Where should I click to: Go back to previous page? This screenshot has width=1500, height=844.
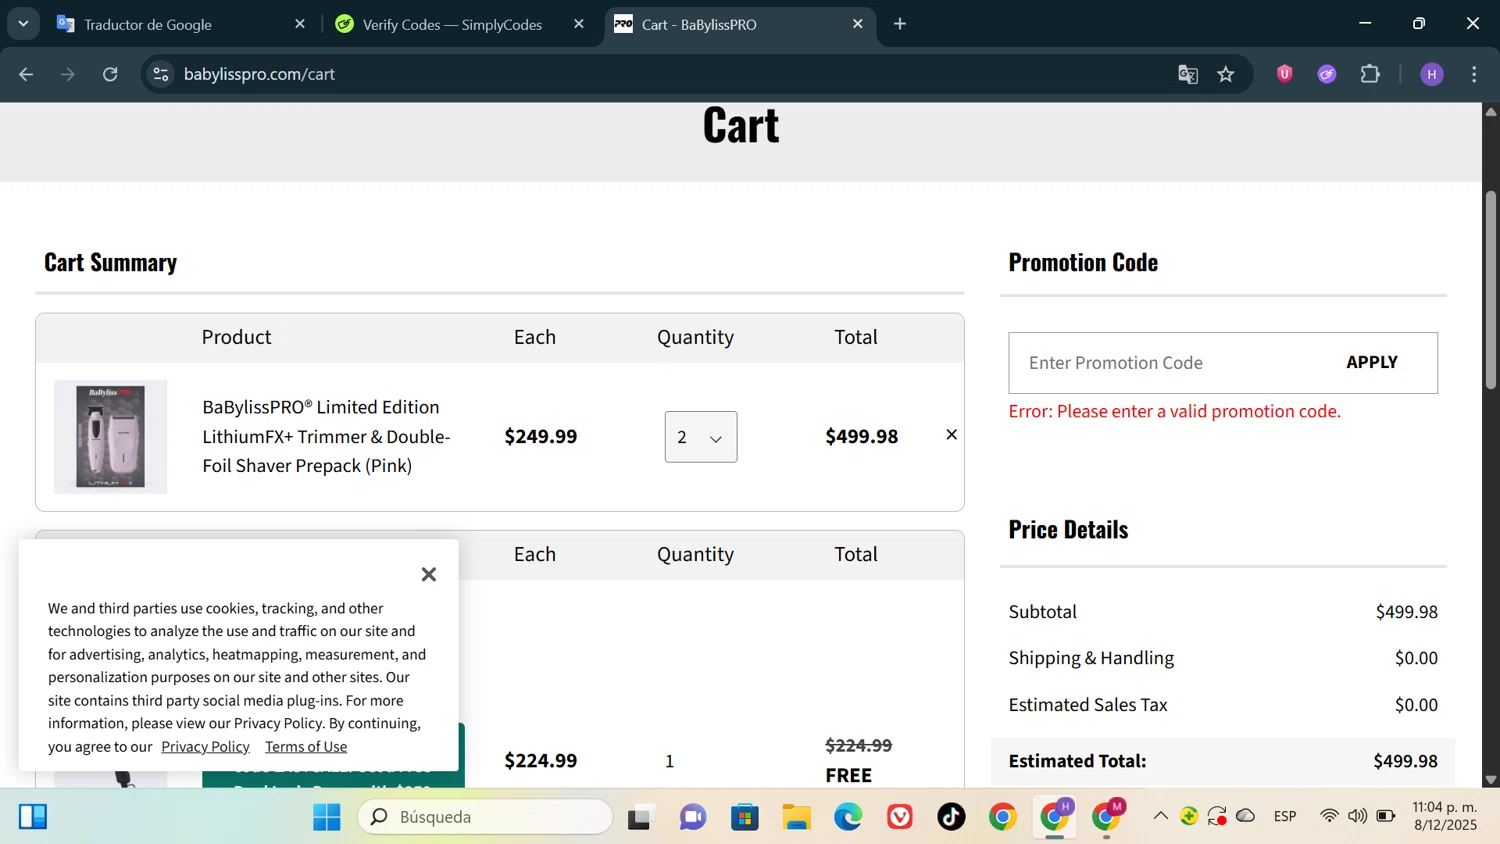26,74
